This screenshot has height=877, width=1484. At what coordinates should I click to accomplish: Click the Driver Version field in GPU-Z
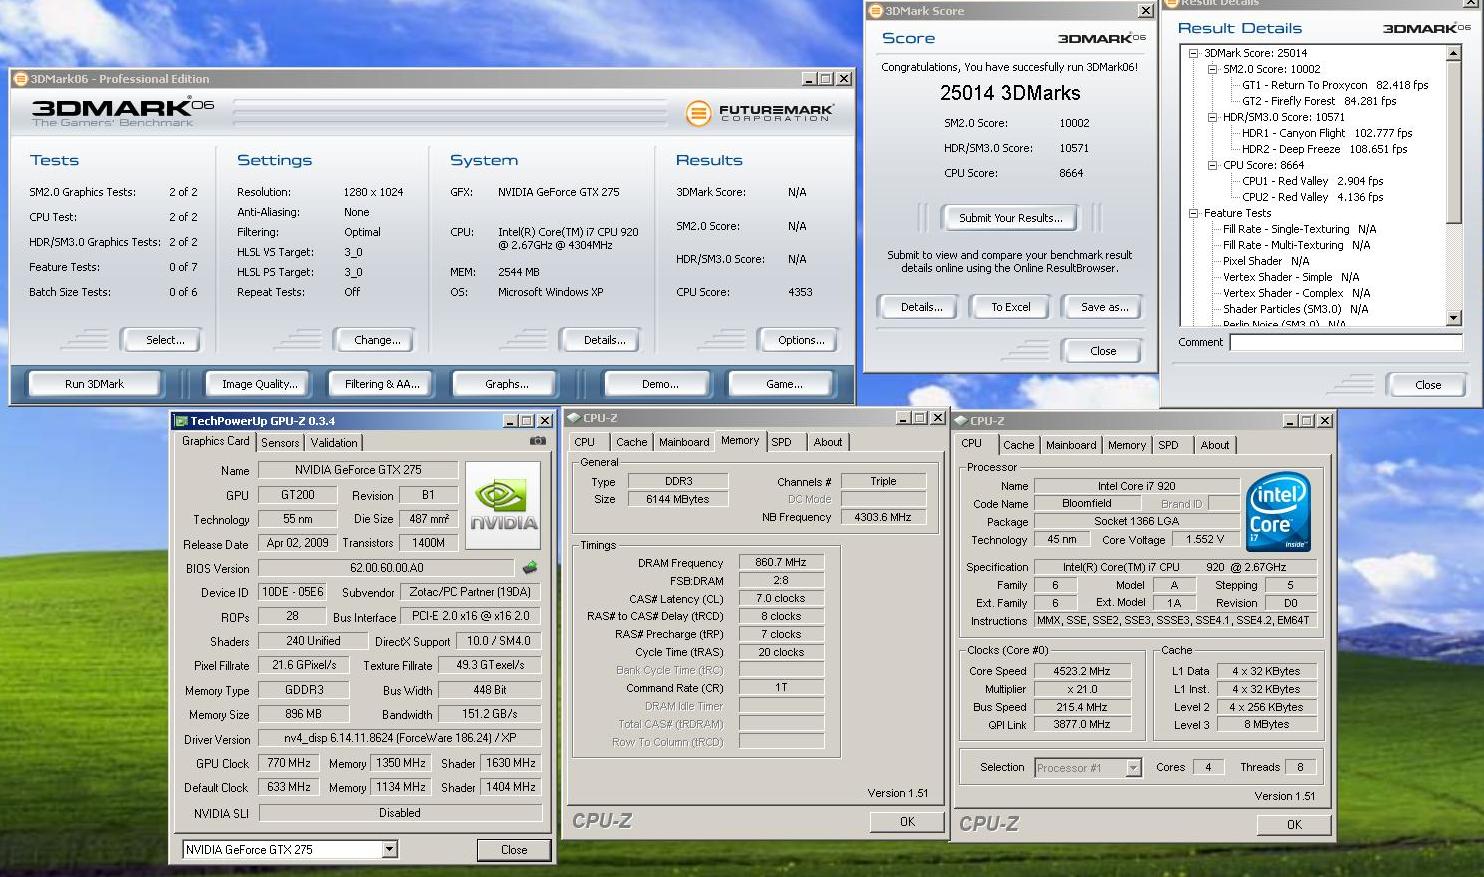point(399,739)
